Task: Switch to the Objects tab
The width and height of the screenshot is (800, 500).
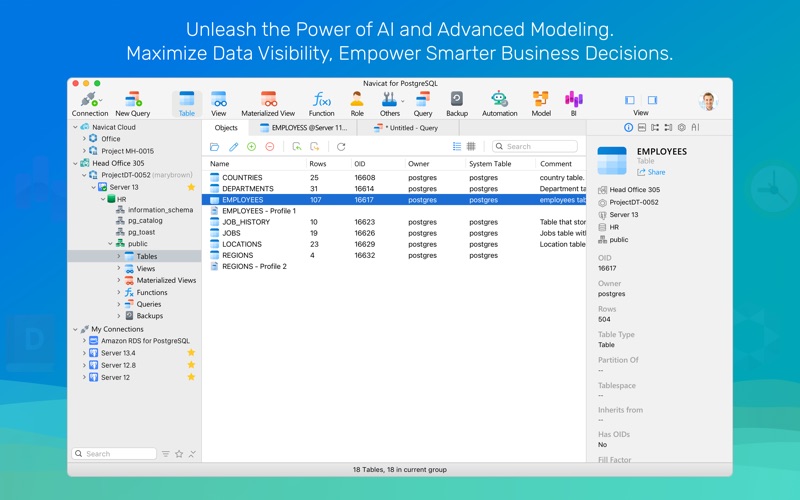Action: 226,128
